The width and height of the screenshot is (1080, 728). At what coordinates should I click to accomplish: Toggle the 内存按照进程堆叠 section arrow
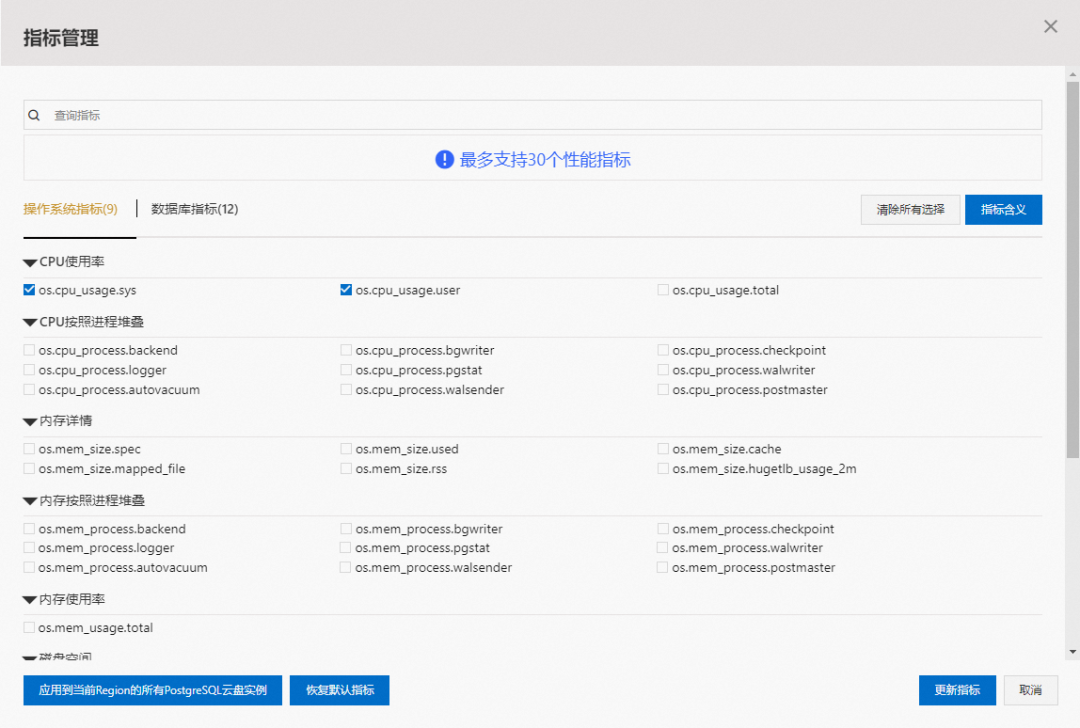point(30,500)
